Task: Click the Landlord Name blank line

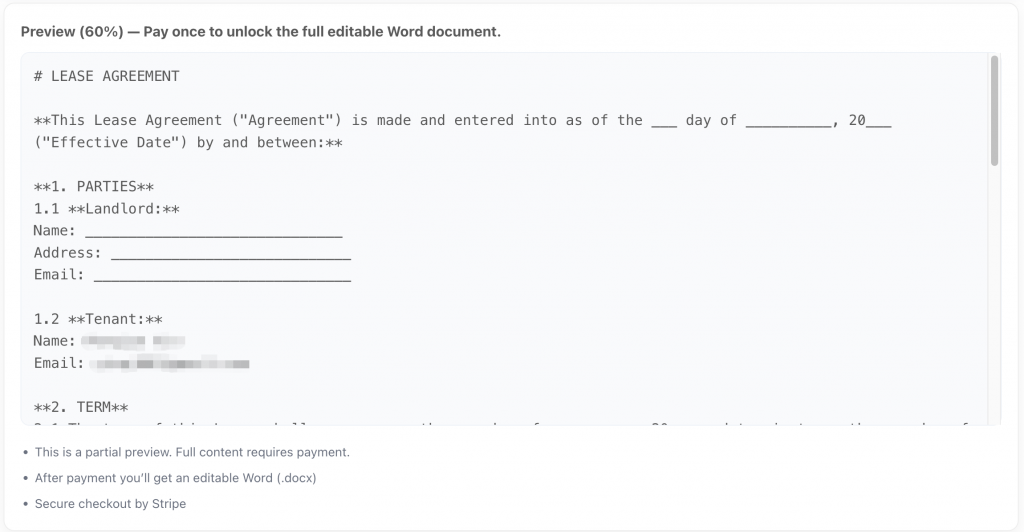Action: click(x=213, y=231)
